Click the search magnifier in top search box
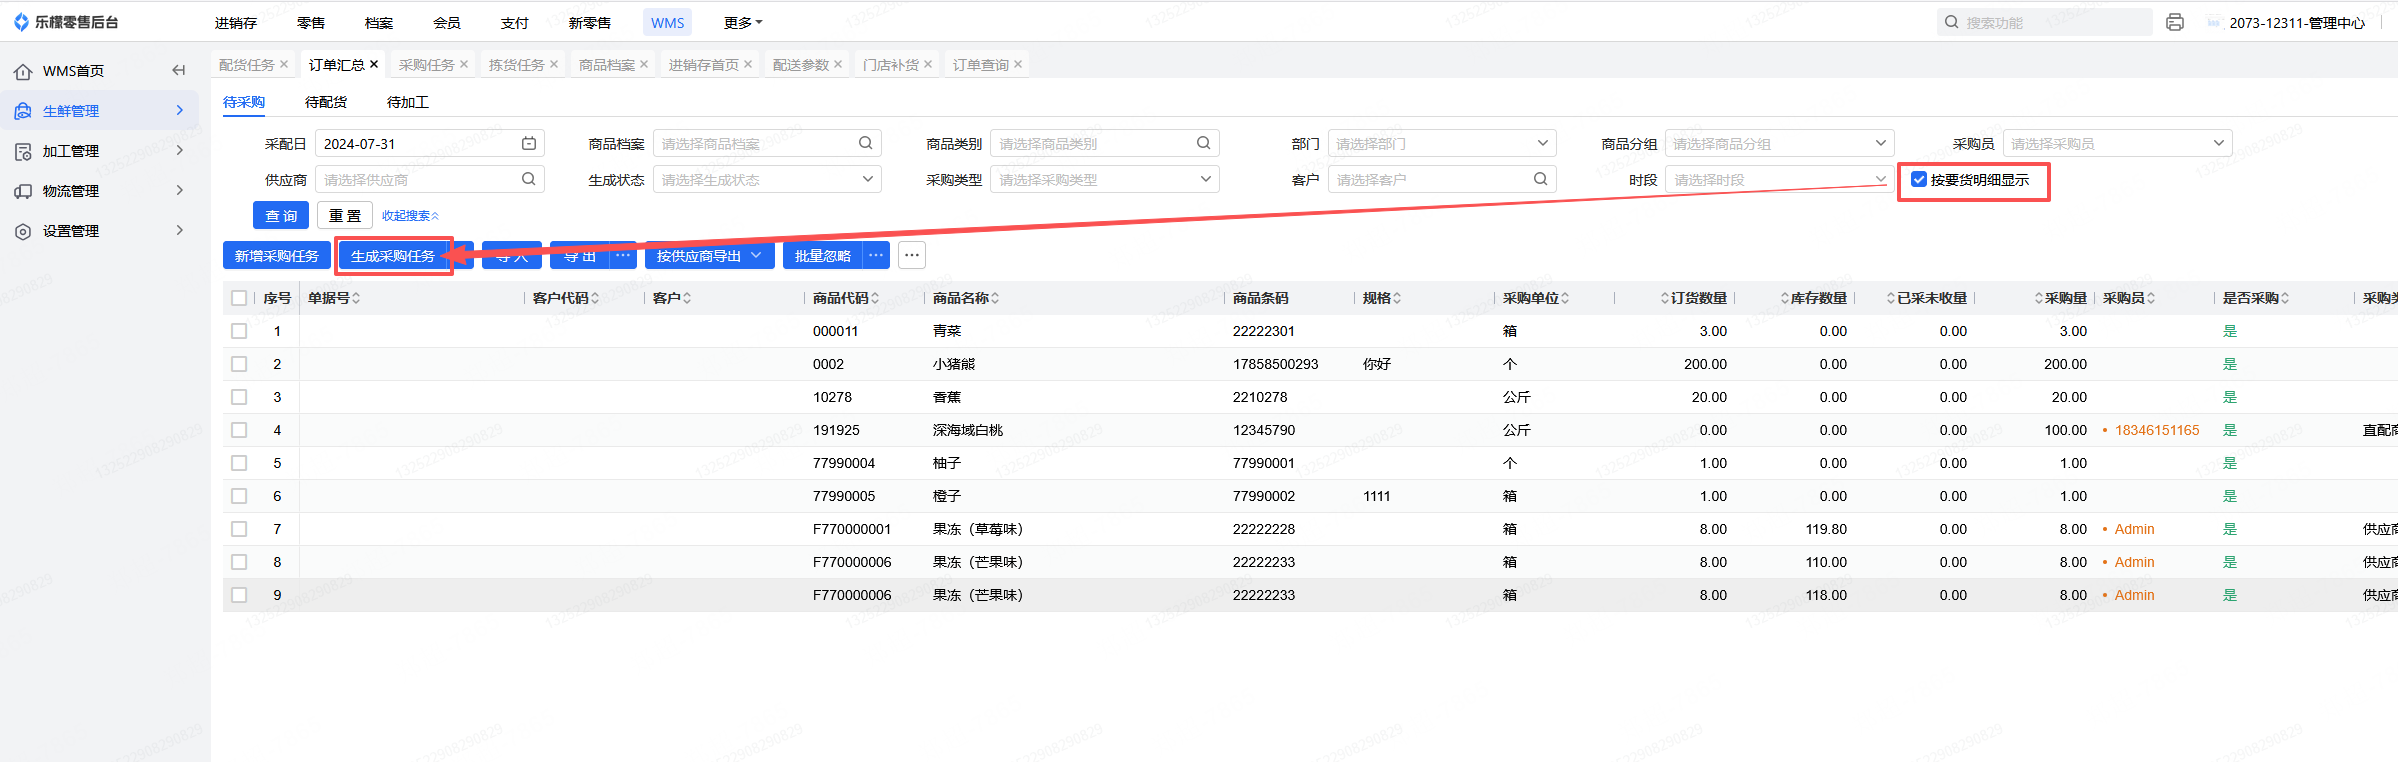The image size is (2398, 762). tap(1952, 22)
